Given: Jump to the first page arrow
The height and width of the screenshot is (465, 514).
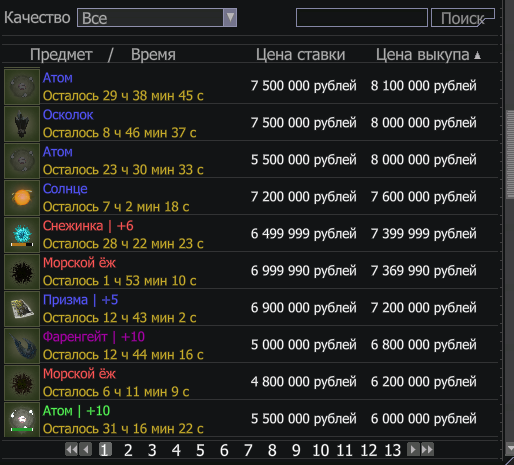Looking at the screenshot, I should tap(71, 449).
